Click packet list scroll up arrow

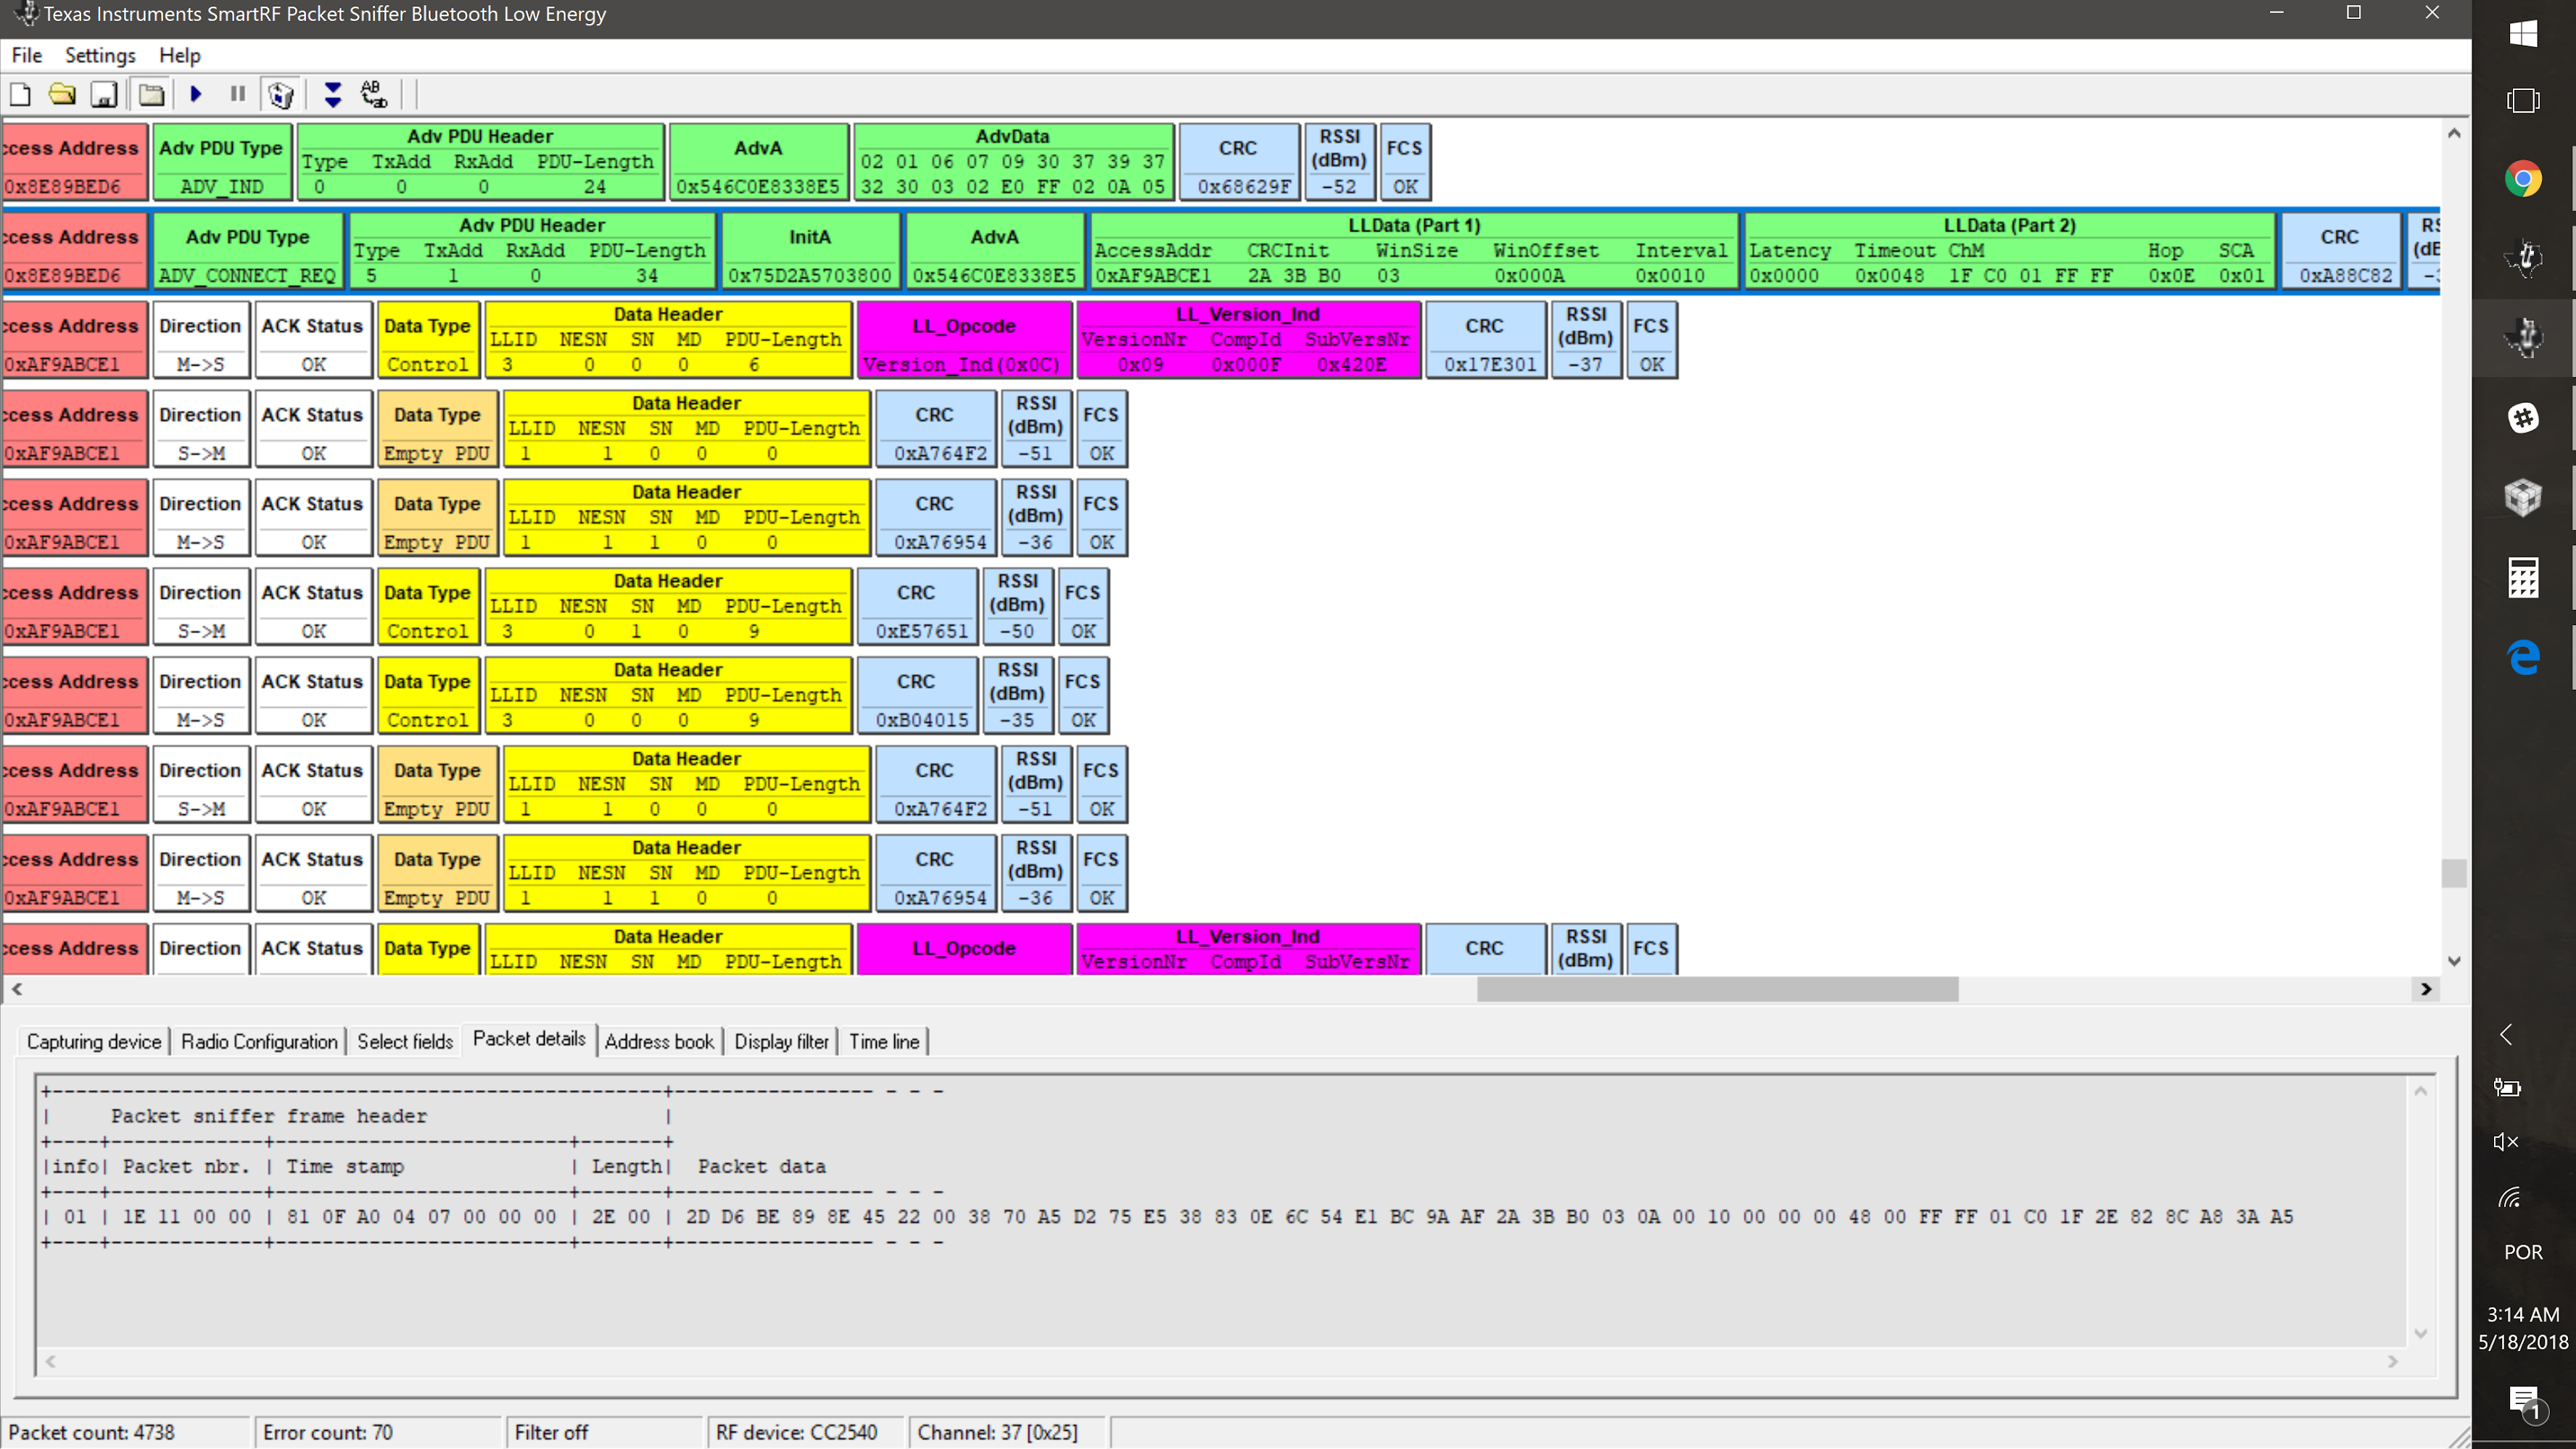click(2454, 134)
